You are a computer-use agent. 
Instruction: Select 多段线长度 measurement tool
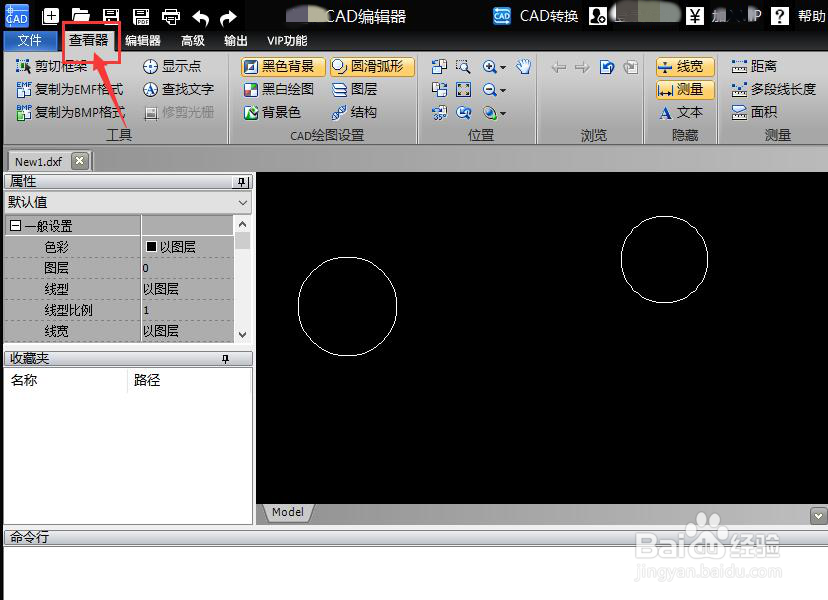(774, 89)
